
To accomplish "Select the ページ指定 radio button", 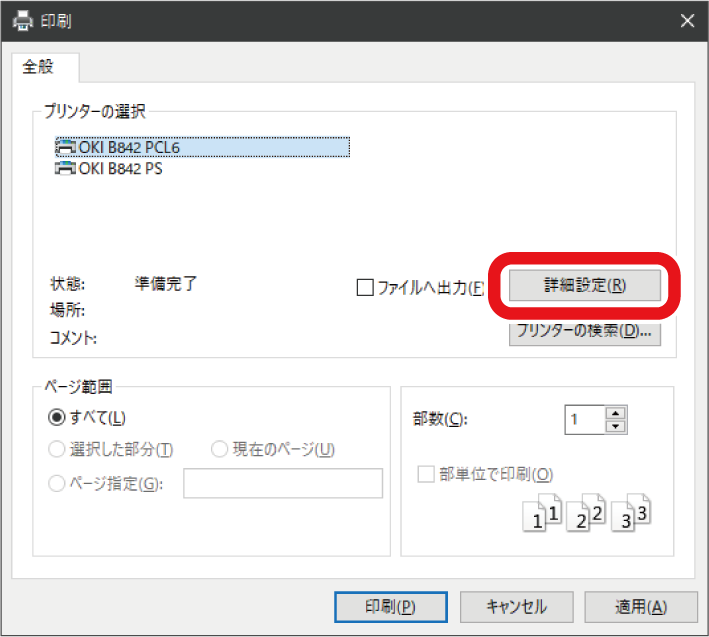I will pos(57,484).
